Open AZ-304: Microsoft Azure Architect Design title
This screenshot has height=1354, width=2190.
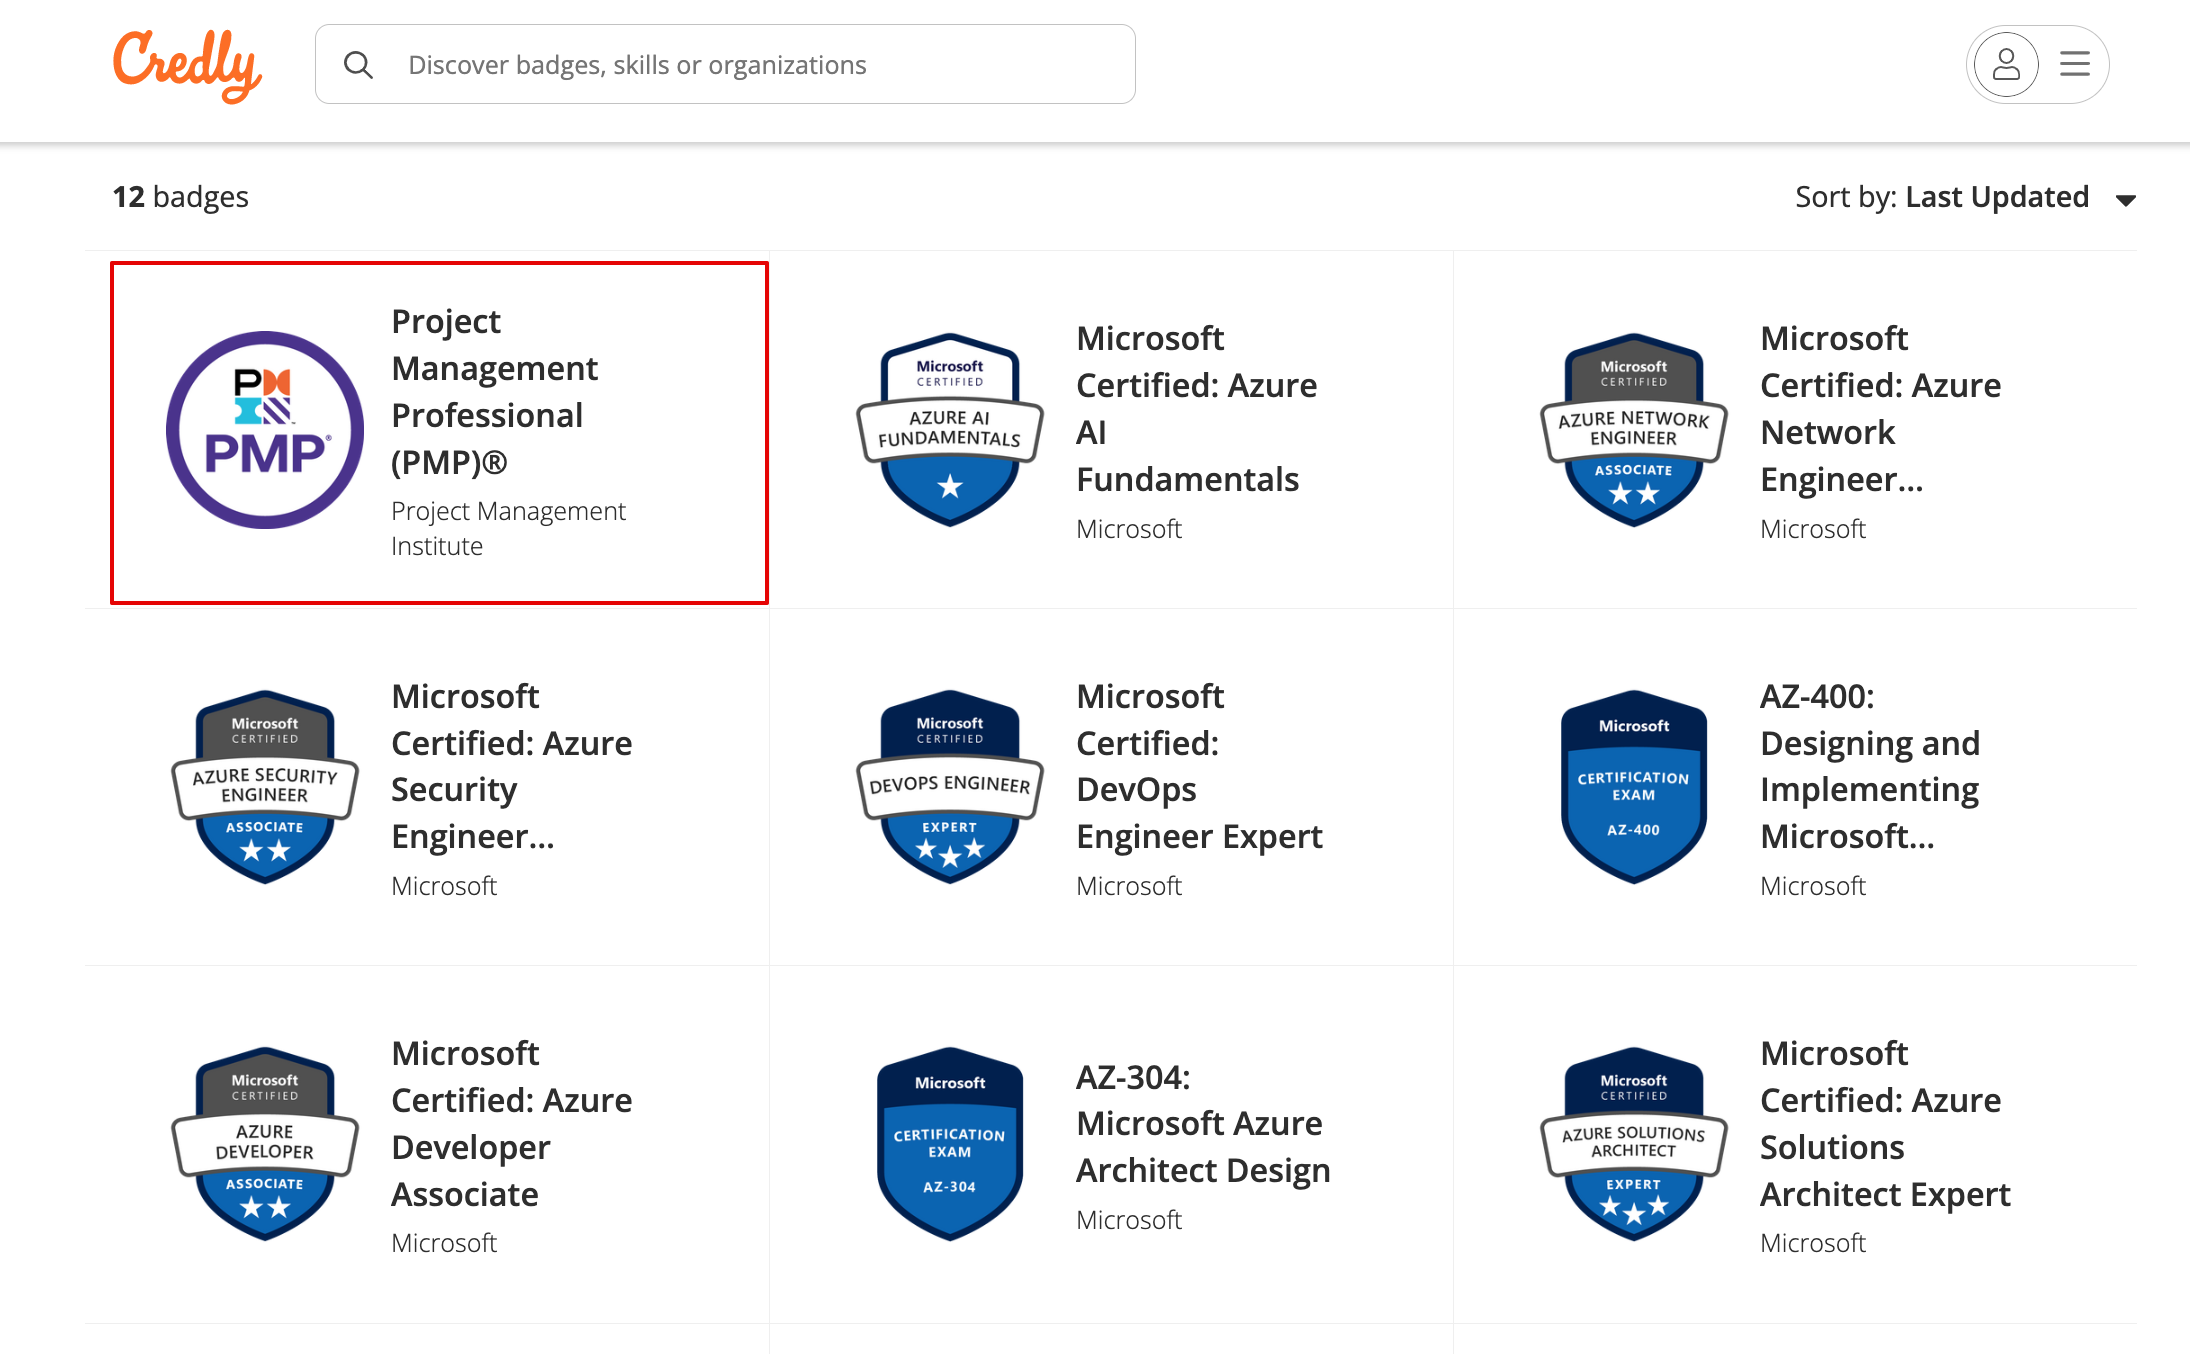(1203, 1123)
